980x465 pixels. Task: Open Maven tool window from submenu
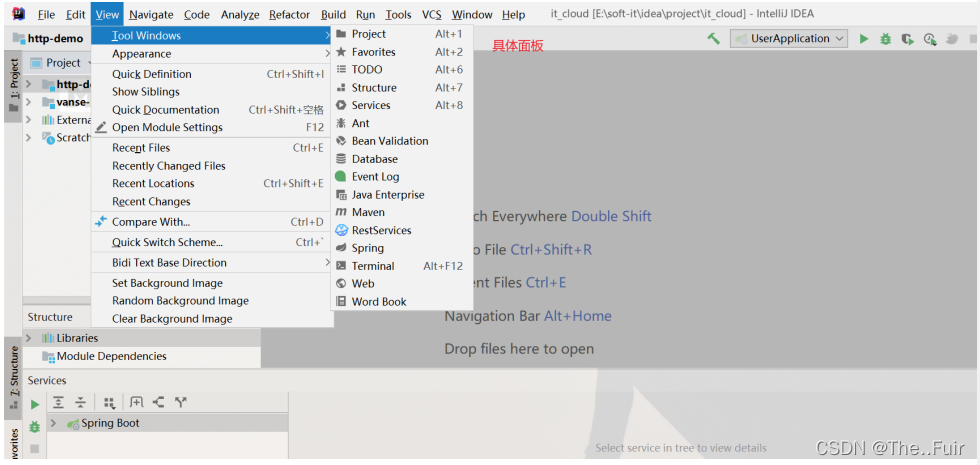pos(402,212)
